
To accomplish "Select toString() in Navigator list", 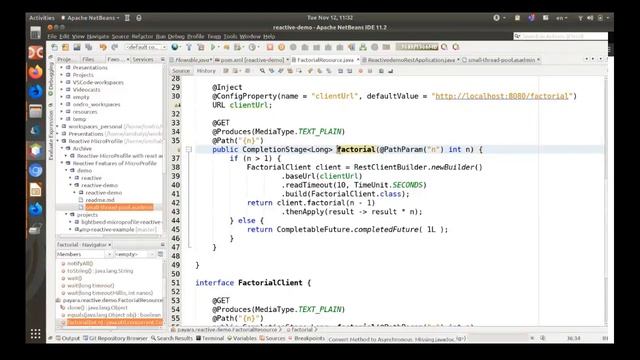I will [100, 271].
